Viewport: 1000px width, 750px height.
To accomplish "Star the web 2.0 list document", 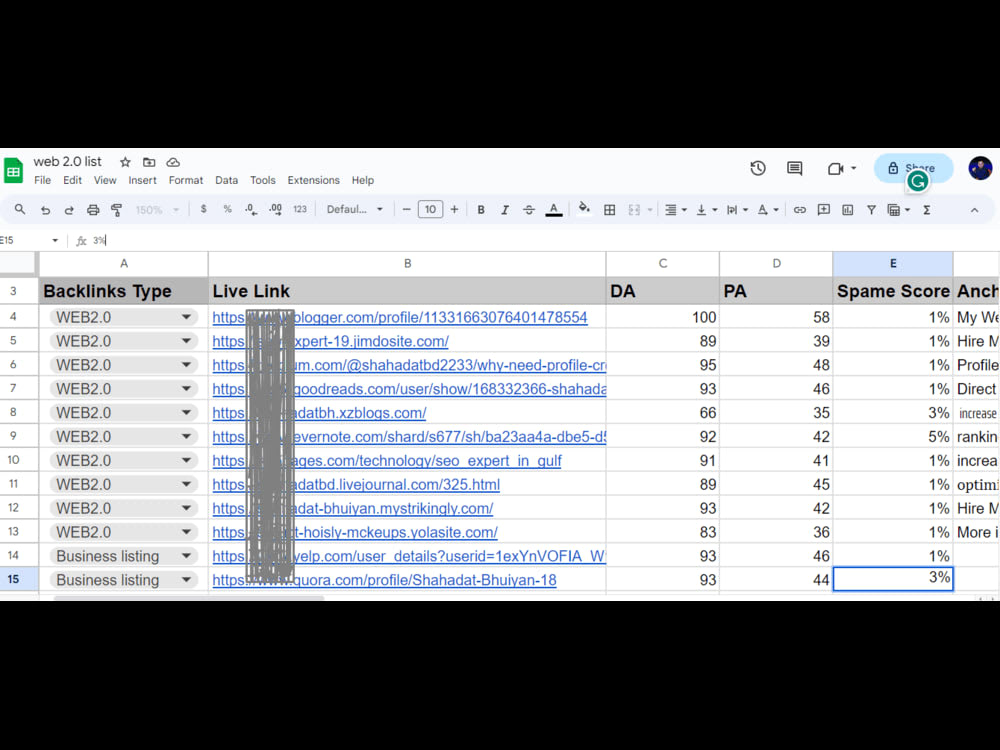I will click(125, 162).
